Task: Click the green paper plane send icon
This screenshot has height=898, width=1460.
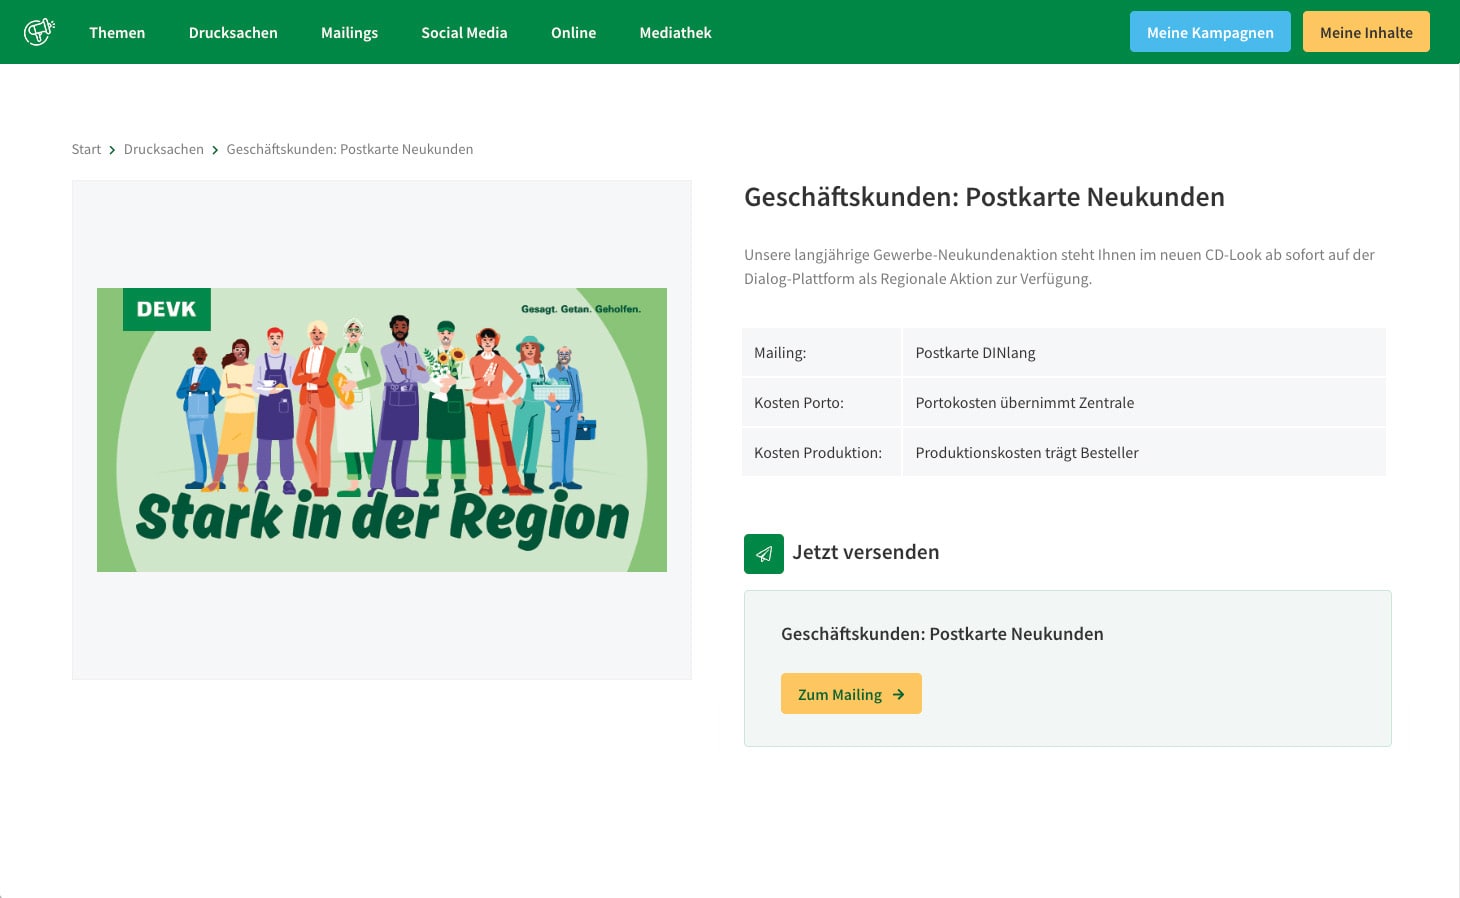Action: 764,553
